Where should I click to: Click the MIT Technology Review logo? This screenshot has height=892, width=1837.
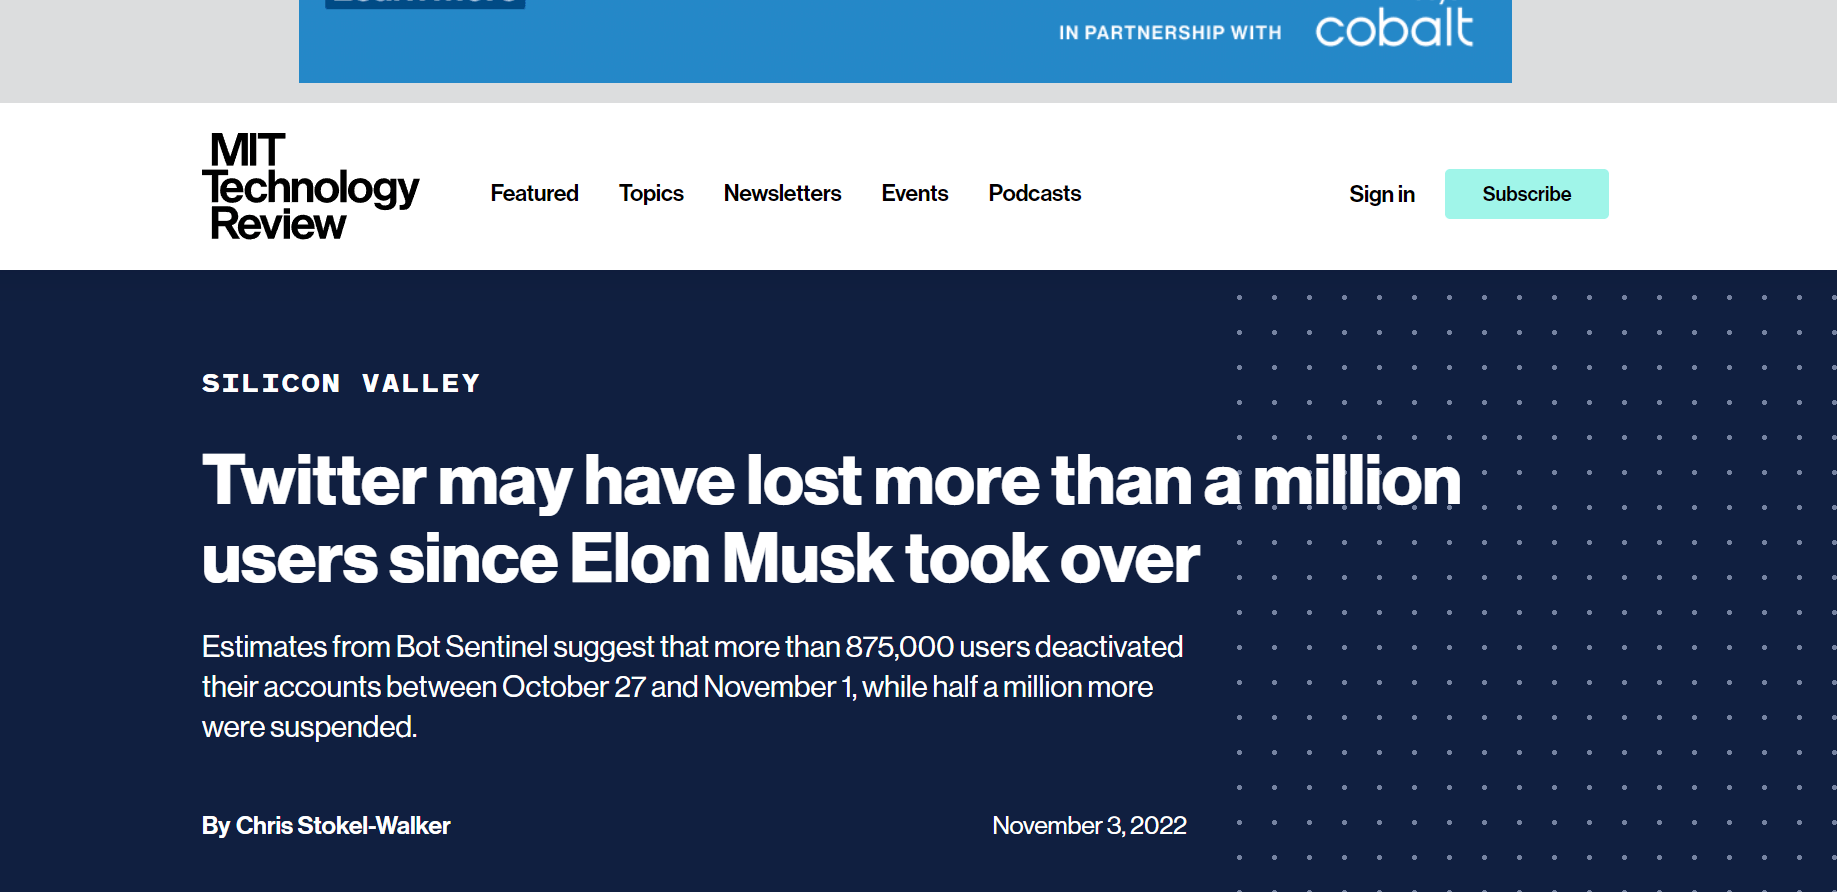(x=310, y=187)
